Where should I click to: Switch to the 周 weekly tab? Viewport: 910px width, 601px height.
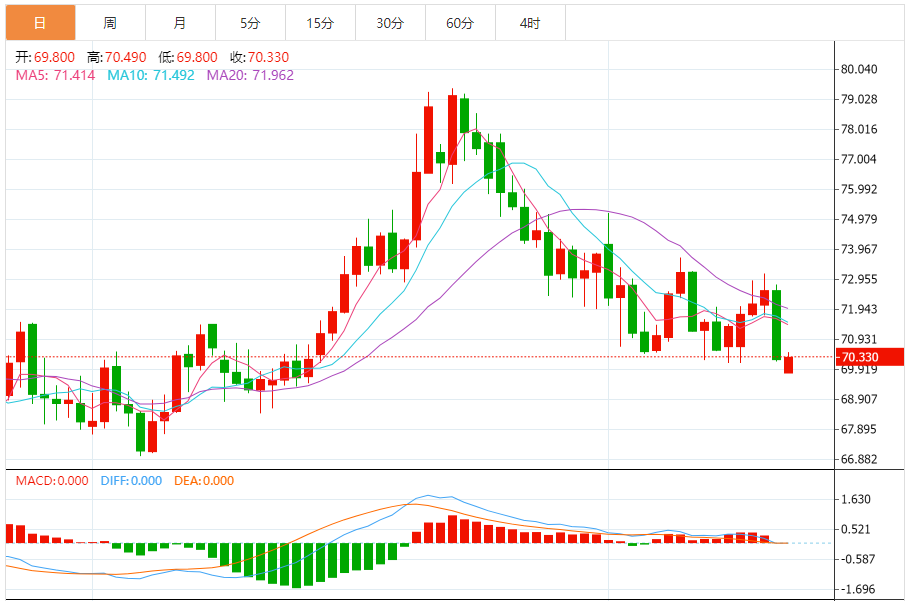click(x=110, y=23)
